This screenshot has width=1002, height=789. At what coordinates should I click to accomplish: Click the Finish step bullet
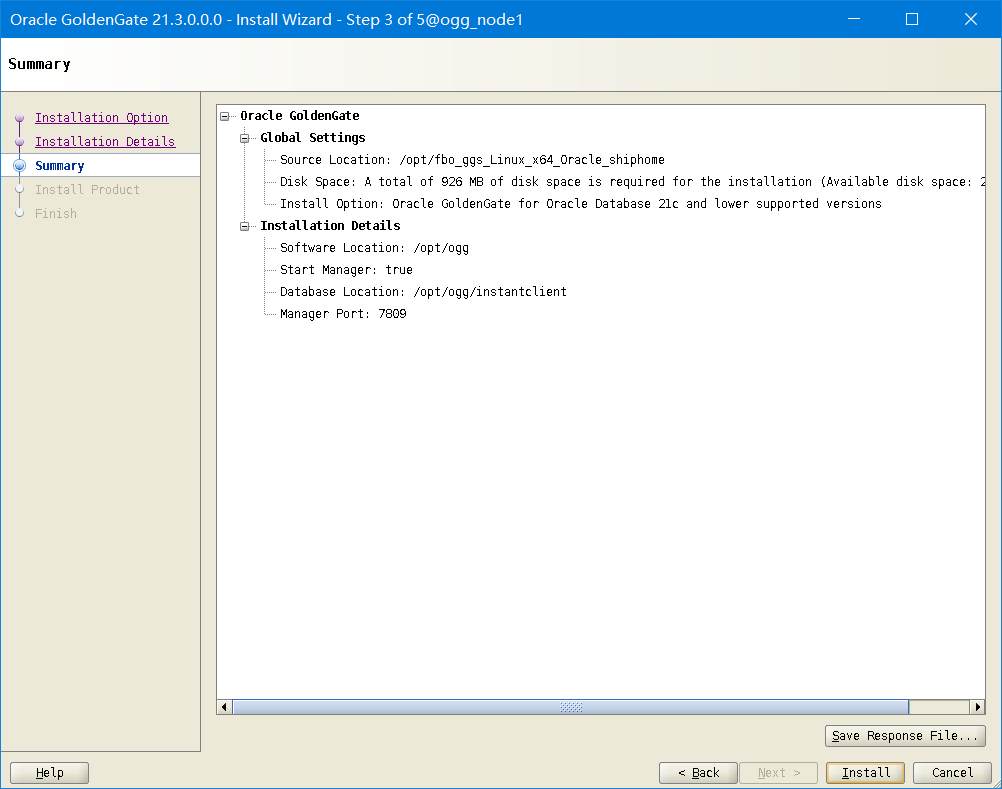point(19,213)
